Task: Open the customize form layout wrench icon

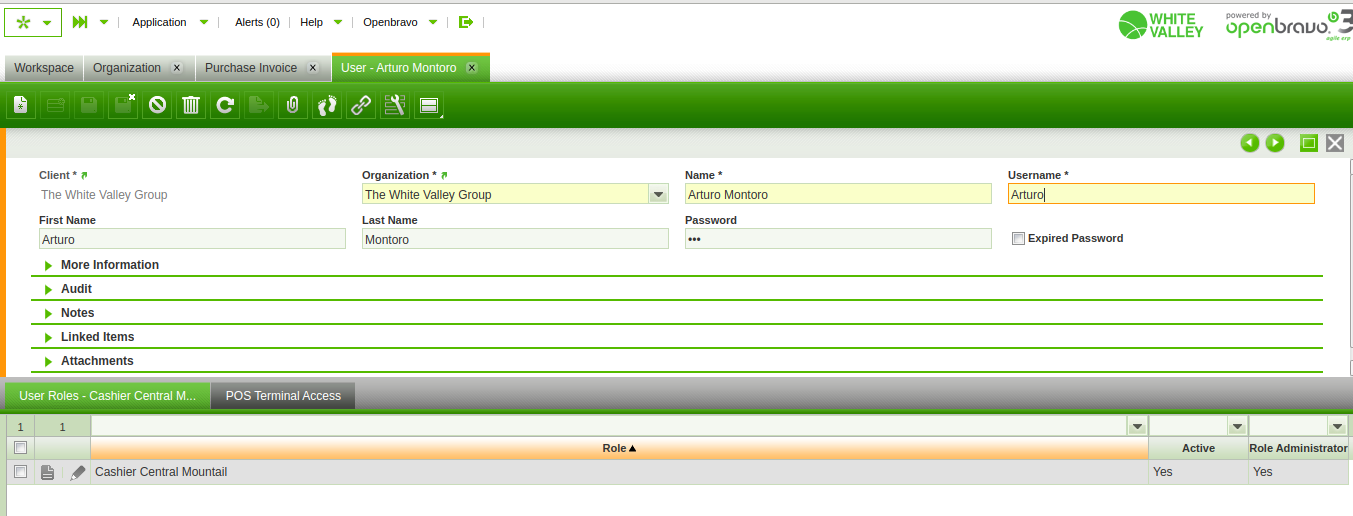Action: point(395,104)
